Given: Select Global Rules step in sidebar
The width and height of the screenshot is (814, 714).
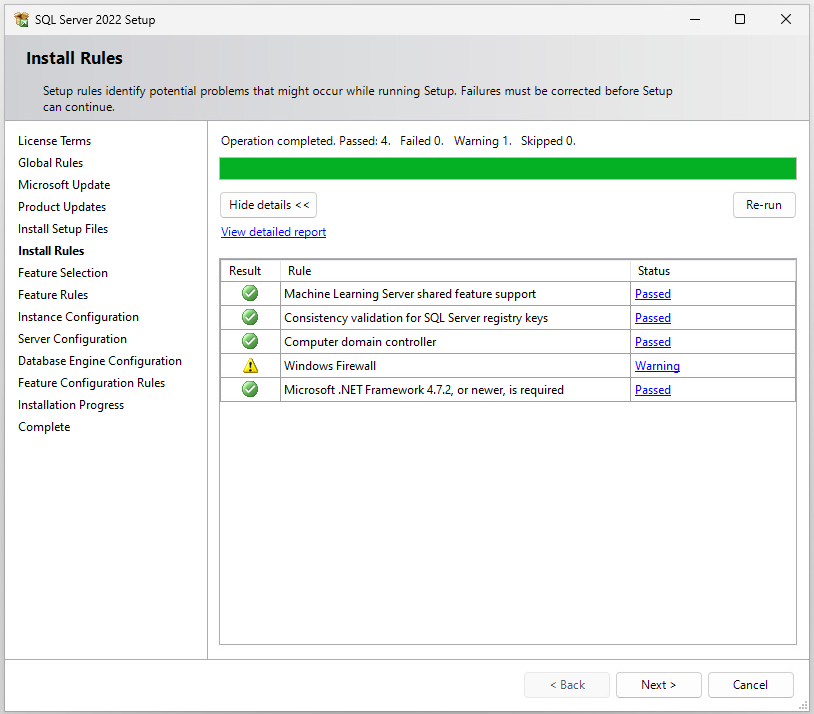Looking at the screenshot, I should click(x=50, y=163).
